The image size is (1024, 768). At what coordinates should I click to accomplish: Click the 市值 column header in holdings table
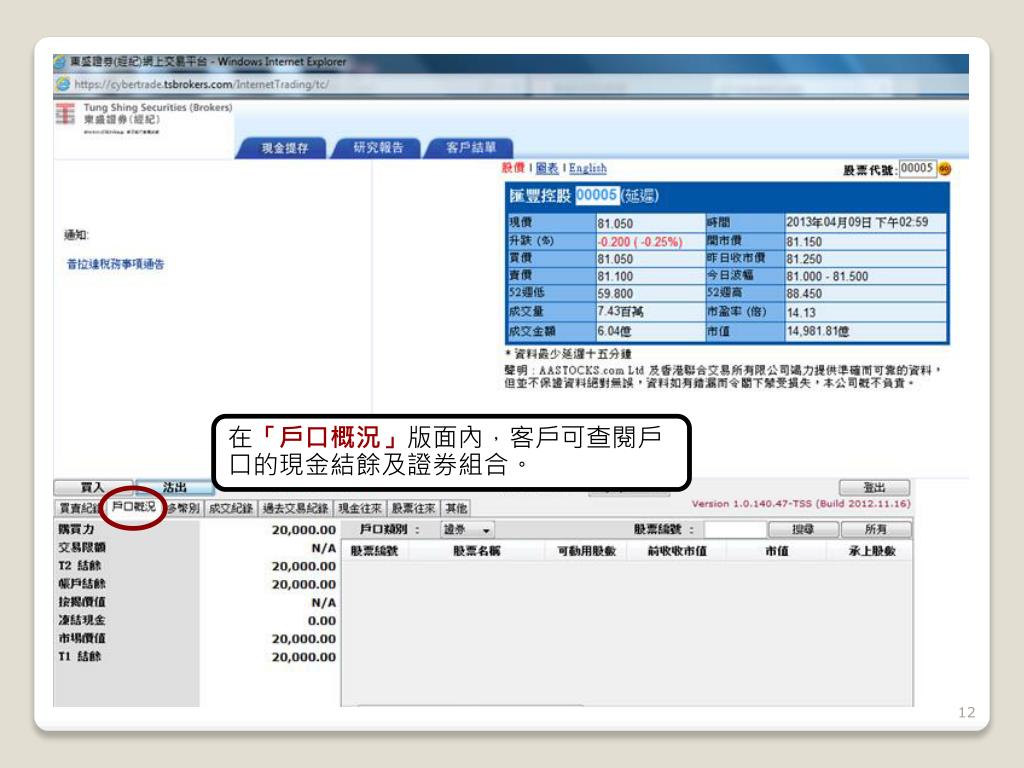777,551
